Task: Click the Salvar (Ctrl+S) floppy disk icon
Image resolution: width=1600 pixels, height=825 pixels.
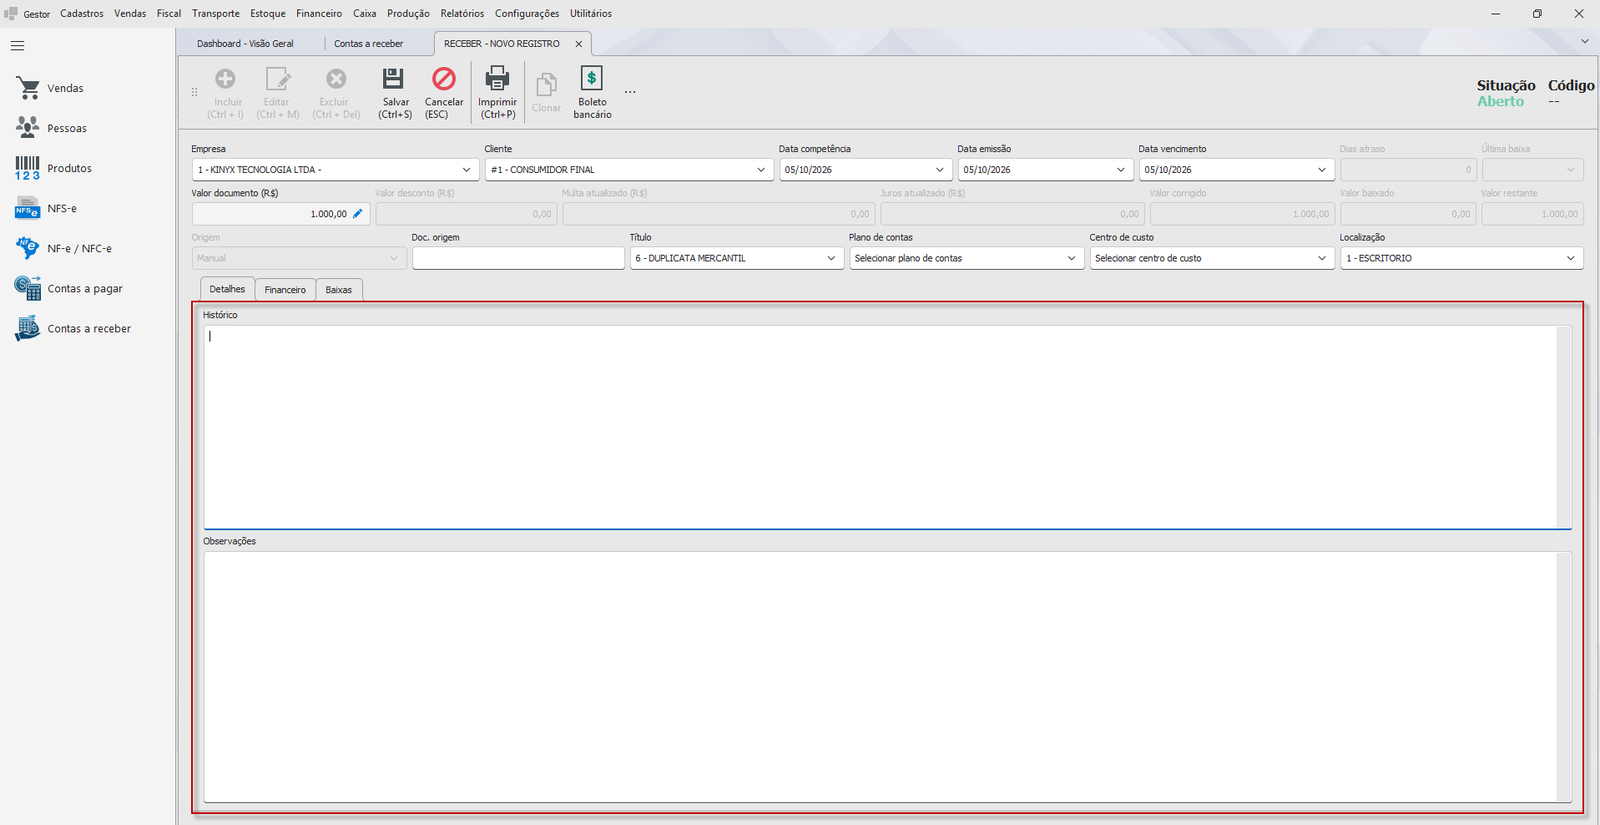Action: coord(393,79)
